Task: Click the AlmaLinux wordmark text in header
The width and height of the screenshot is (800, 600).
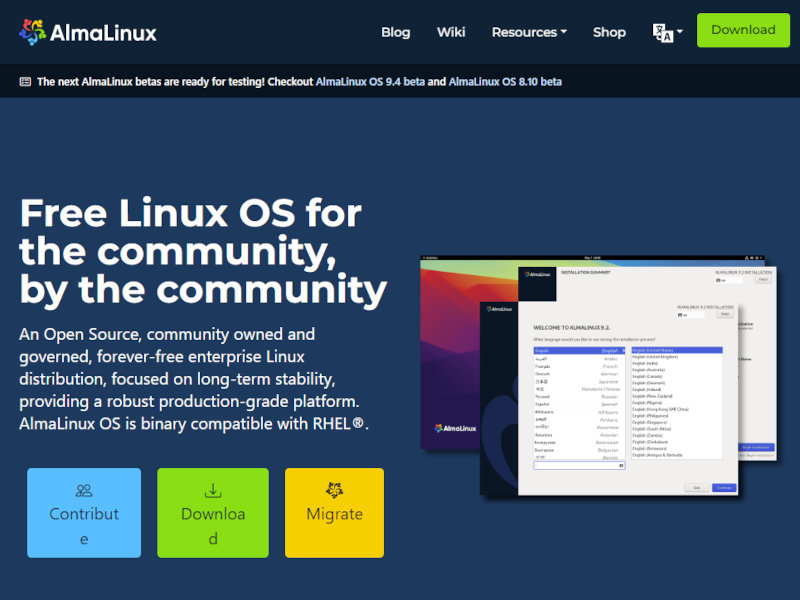Action: (x=104, y=32)
